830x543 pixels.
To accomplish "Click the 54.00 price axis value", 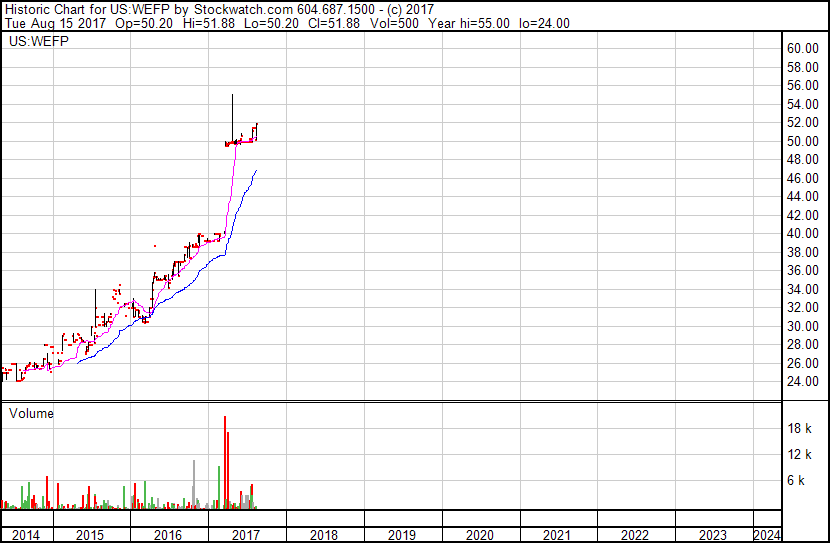I will pos(802,104).
